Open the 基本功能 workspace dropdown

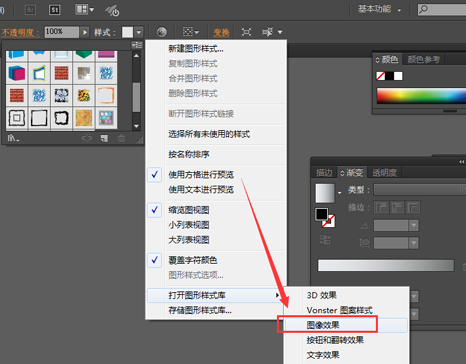pyautogui.click(x=380, y=9)
